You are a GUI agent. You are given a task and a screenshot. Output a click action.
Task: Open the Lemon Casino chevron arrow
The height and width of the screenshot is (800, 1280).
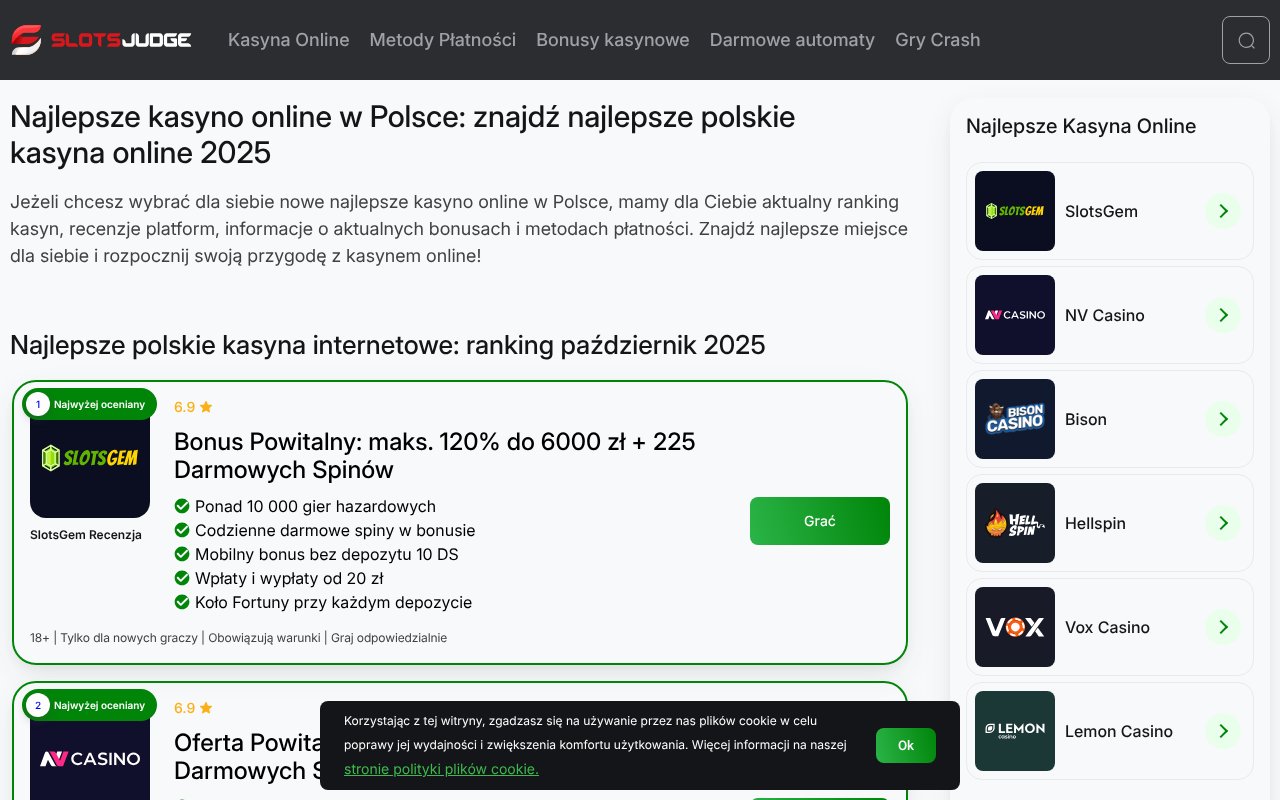click(x=1222, y=731)
